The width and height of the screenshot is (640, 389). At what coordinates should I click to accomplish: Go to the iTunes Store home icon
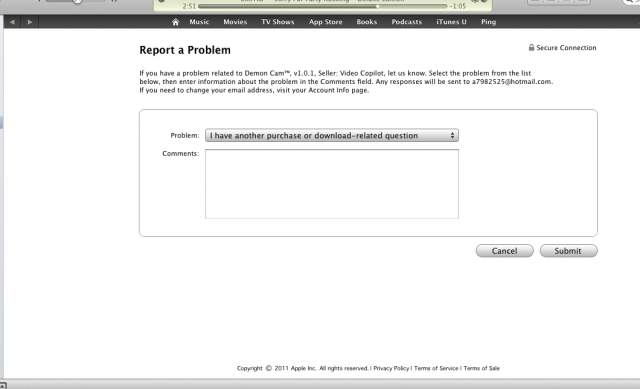pyautogui.click(x=176, y=22)
